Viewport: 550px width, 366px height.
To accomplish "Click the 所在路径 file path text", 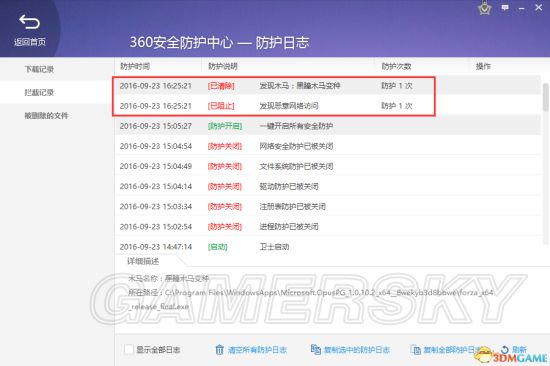I will pyautogui.click(x=311, y=299).
